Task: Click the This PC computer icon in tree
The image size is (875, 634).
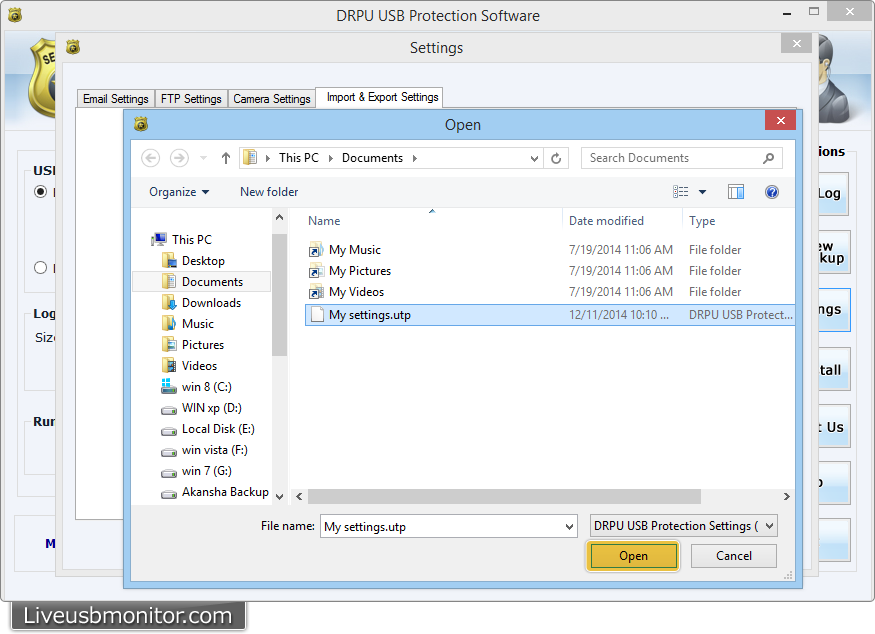Action: [159, 239]
